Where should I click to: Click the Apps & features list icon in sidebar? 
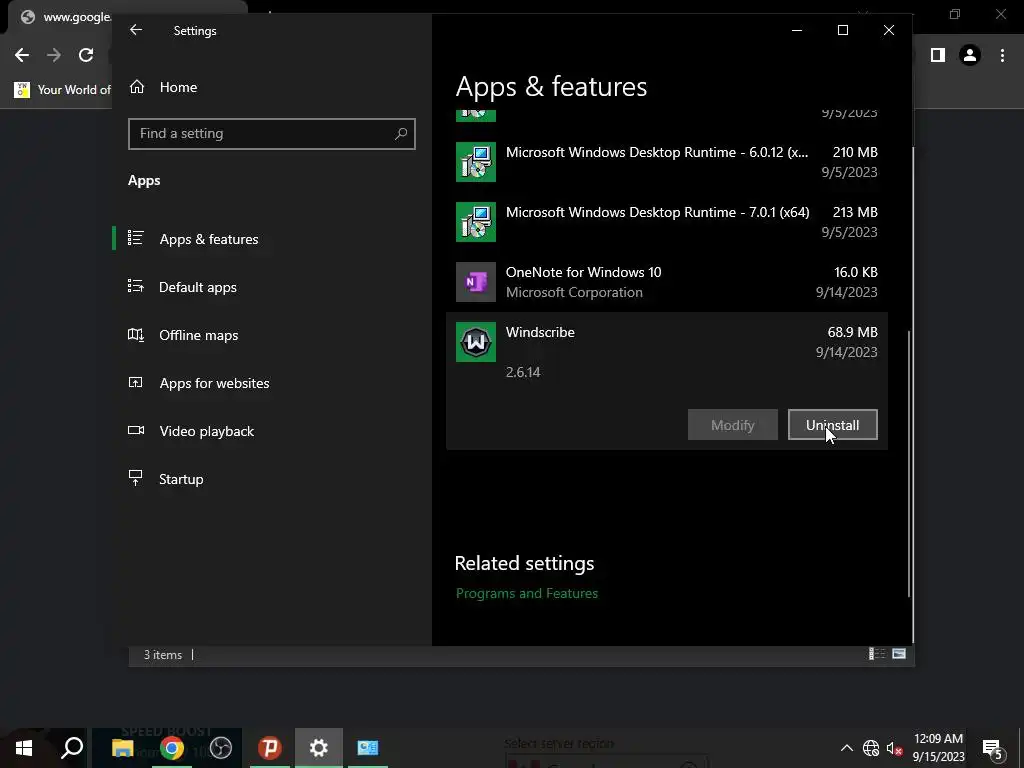click(x=136, y=238)
